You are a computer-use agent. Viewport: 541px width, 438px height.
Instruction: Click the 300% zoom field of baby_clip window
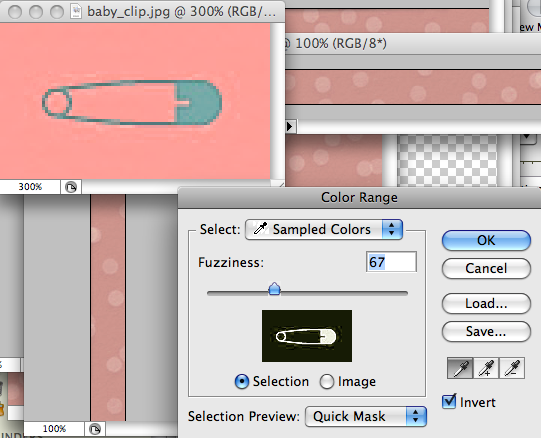pyautogui.click(x=30, y=187)
